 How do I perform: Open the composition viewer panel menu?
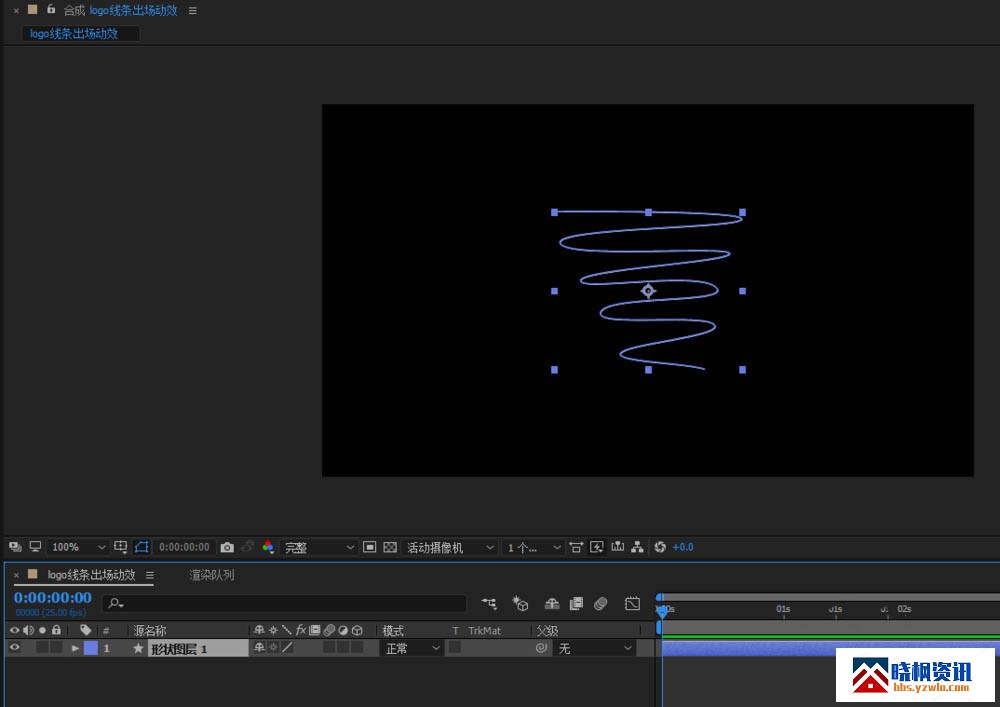pos(193,11)
